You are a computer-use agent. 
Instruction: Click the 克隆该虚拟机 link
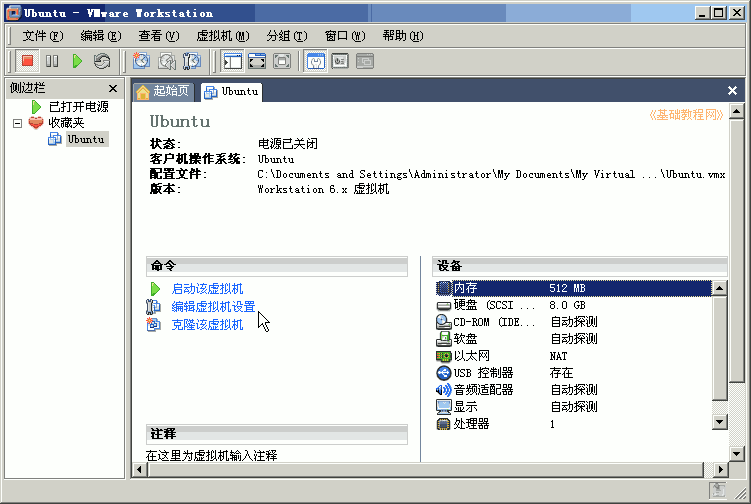tap(207, 324)
